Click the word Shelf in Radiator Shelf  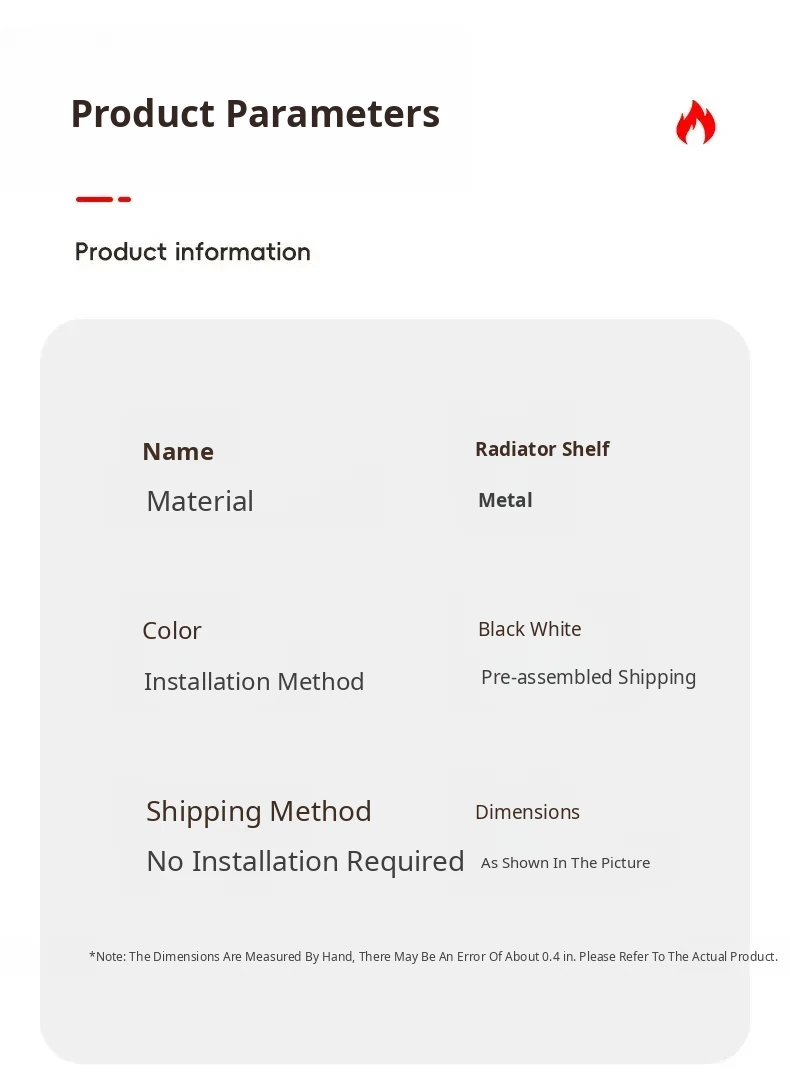pyautogui.click(x=585, y=449)
